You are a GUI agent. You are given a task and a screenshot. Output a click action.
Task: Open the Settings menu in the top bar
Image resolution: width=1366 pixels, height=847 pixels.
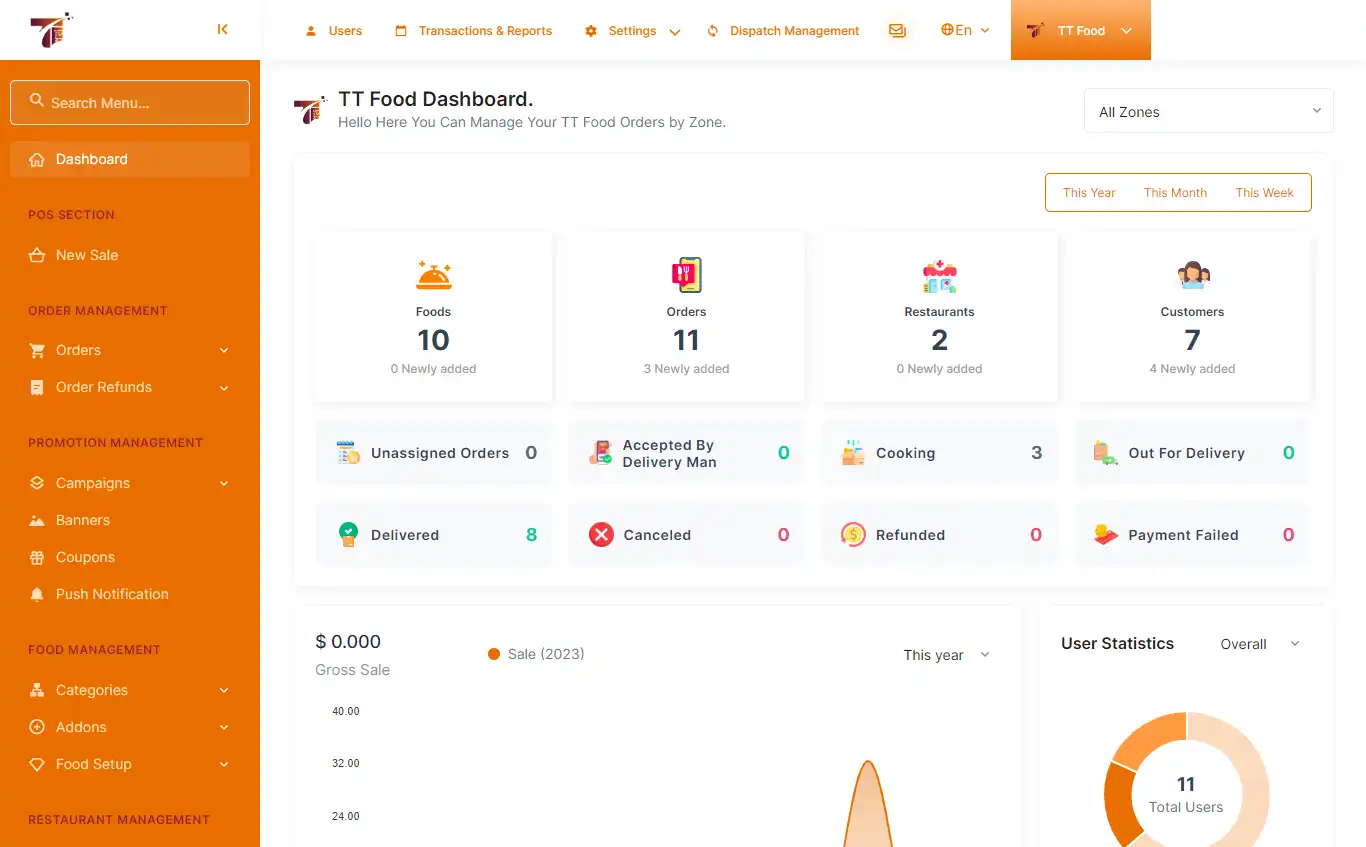(621, 30)
